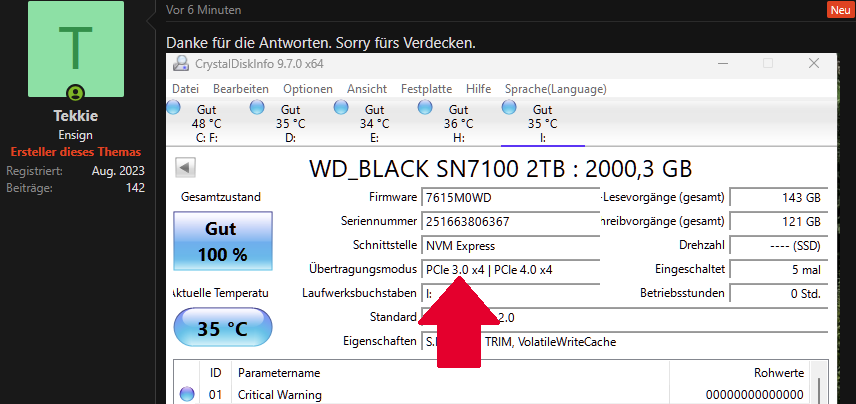Select drive I: tab
The width and height of the screenshot is (856, 404).
(543, 124)
